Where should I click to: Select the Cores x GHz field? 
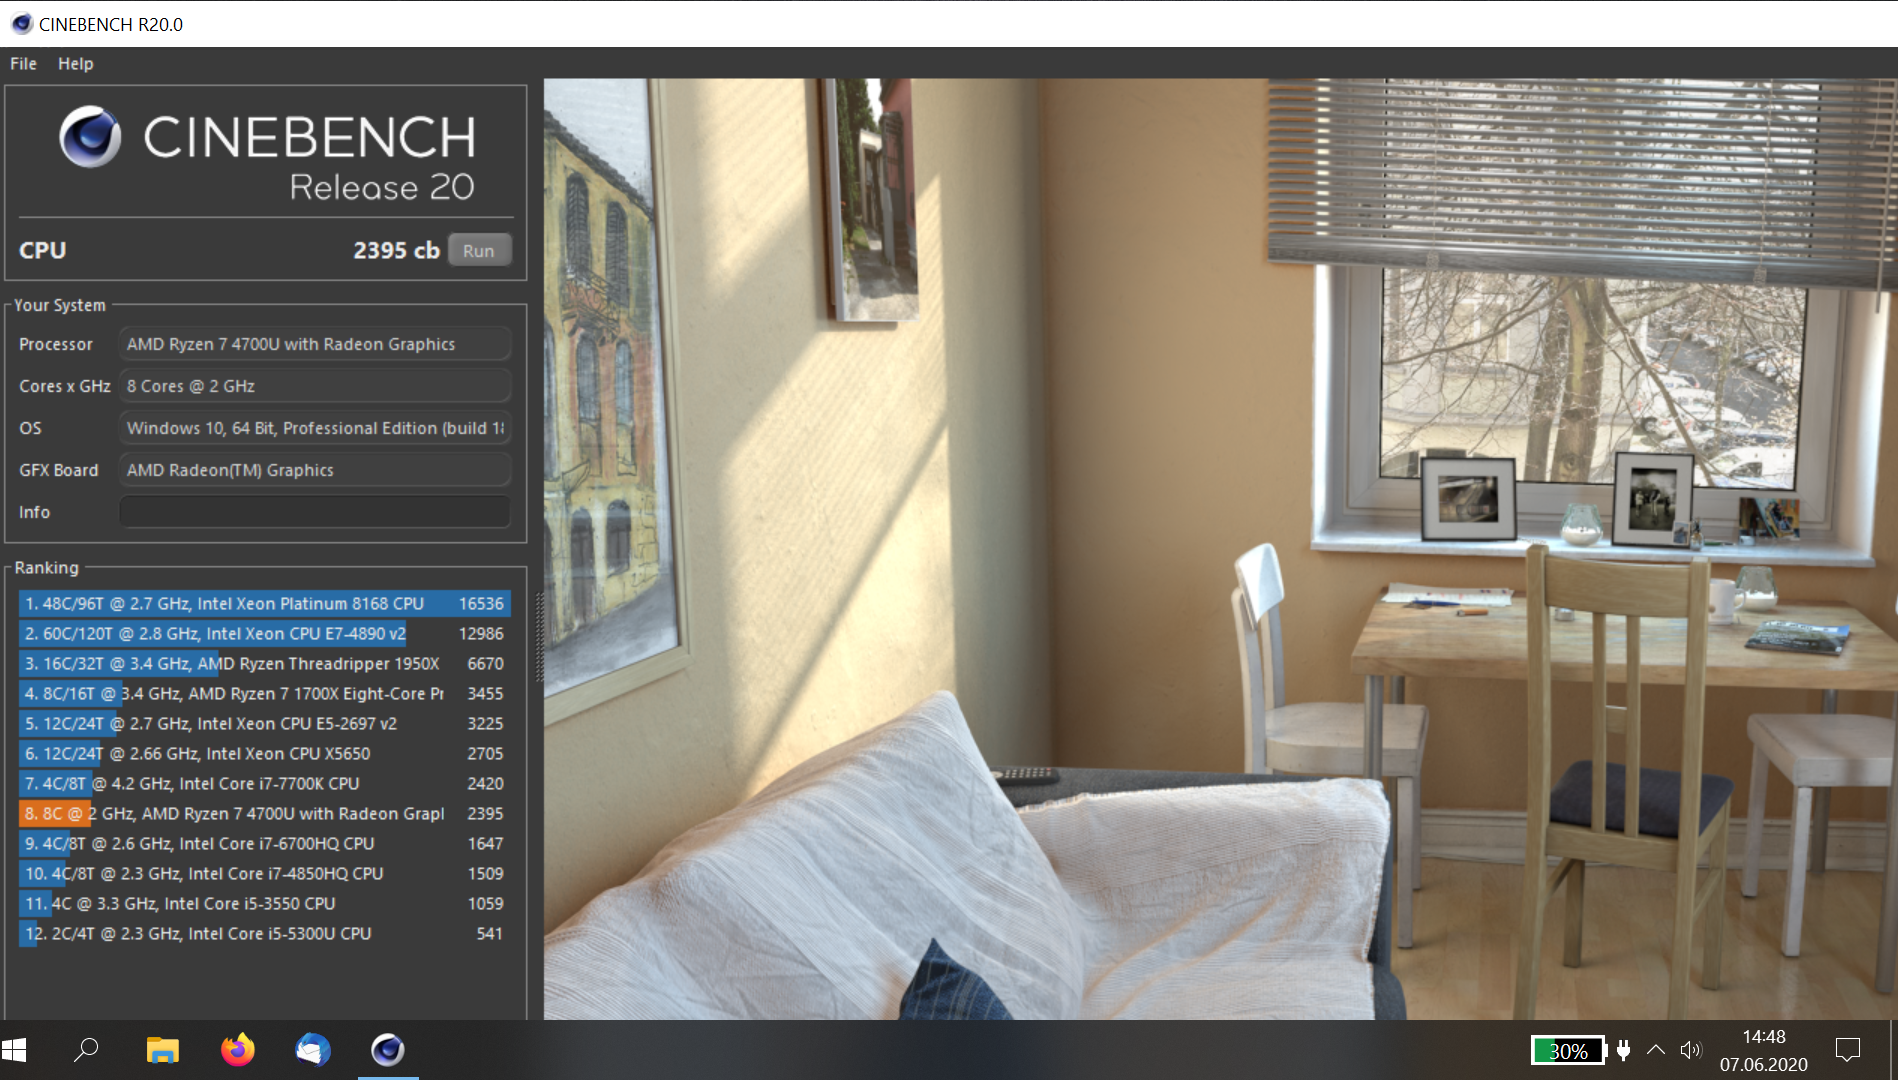click(x=315, y=386)
